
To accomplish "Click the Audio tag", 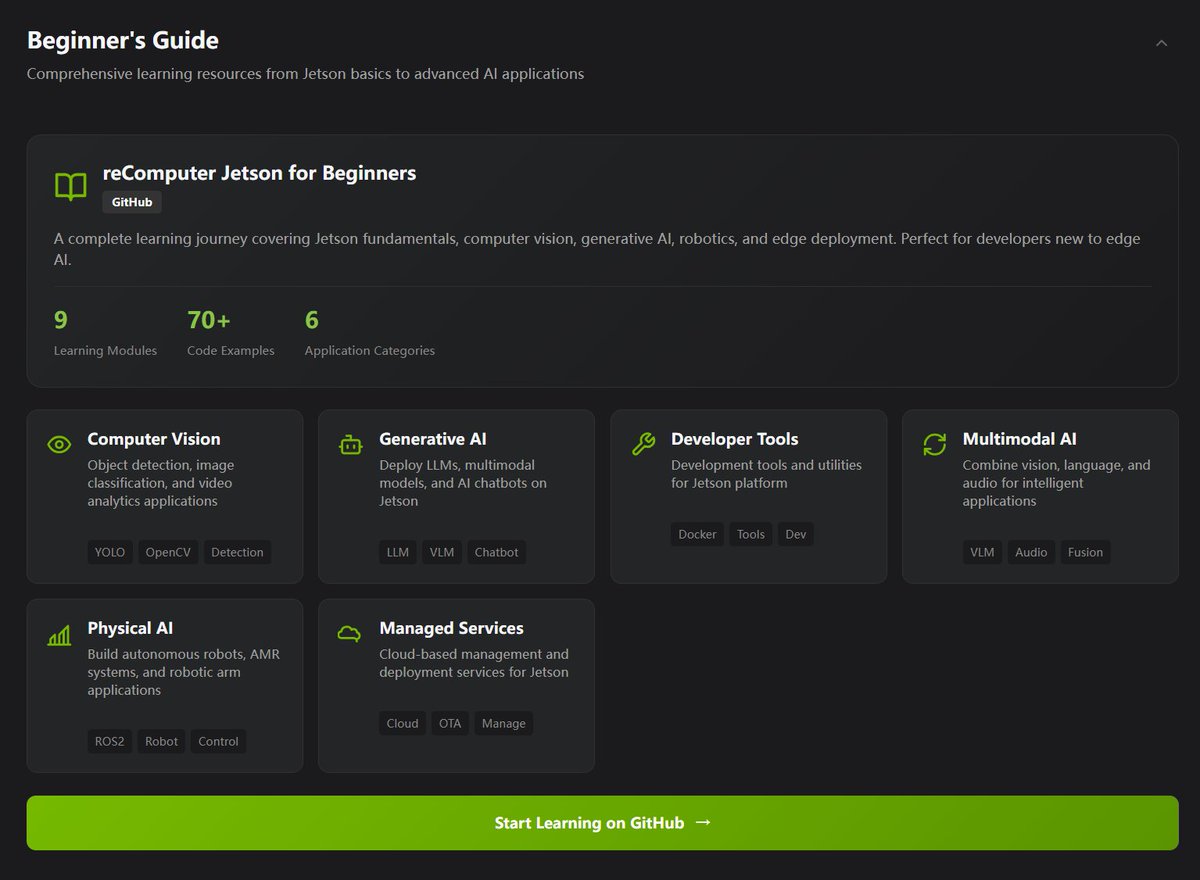I will (1031, 552).
